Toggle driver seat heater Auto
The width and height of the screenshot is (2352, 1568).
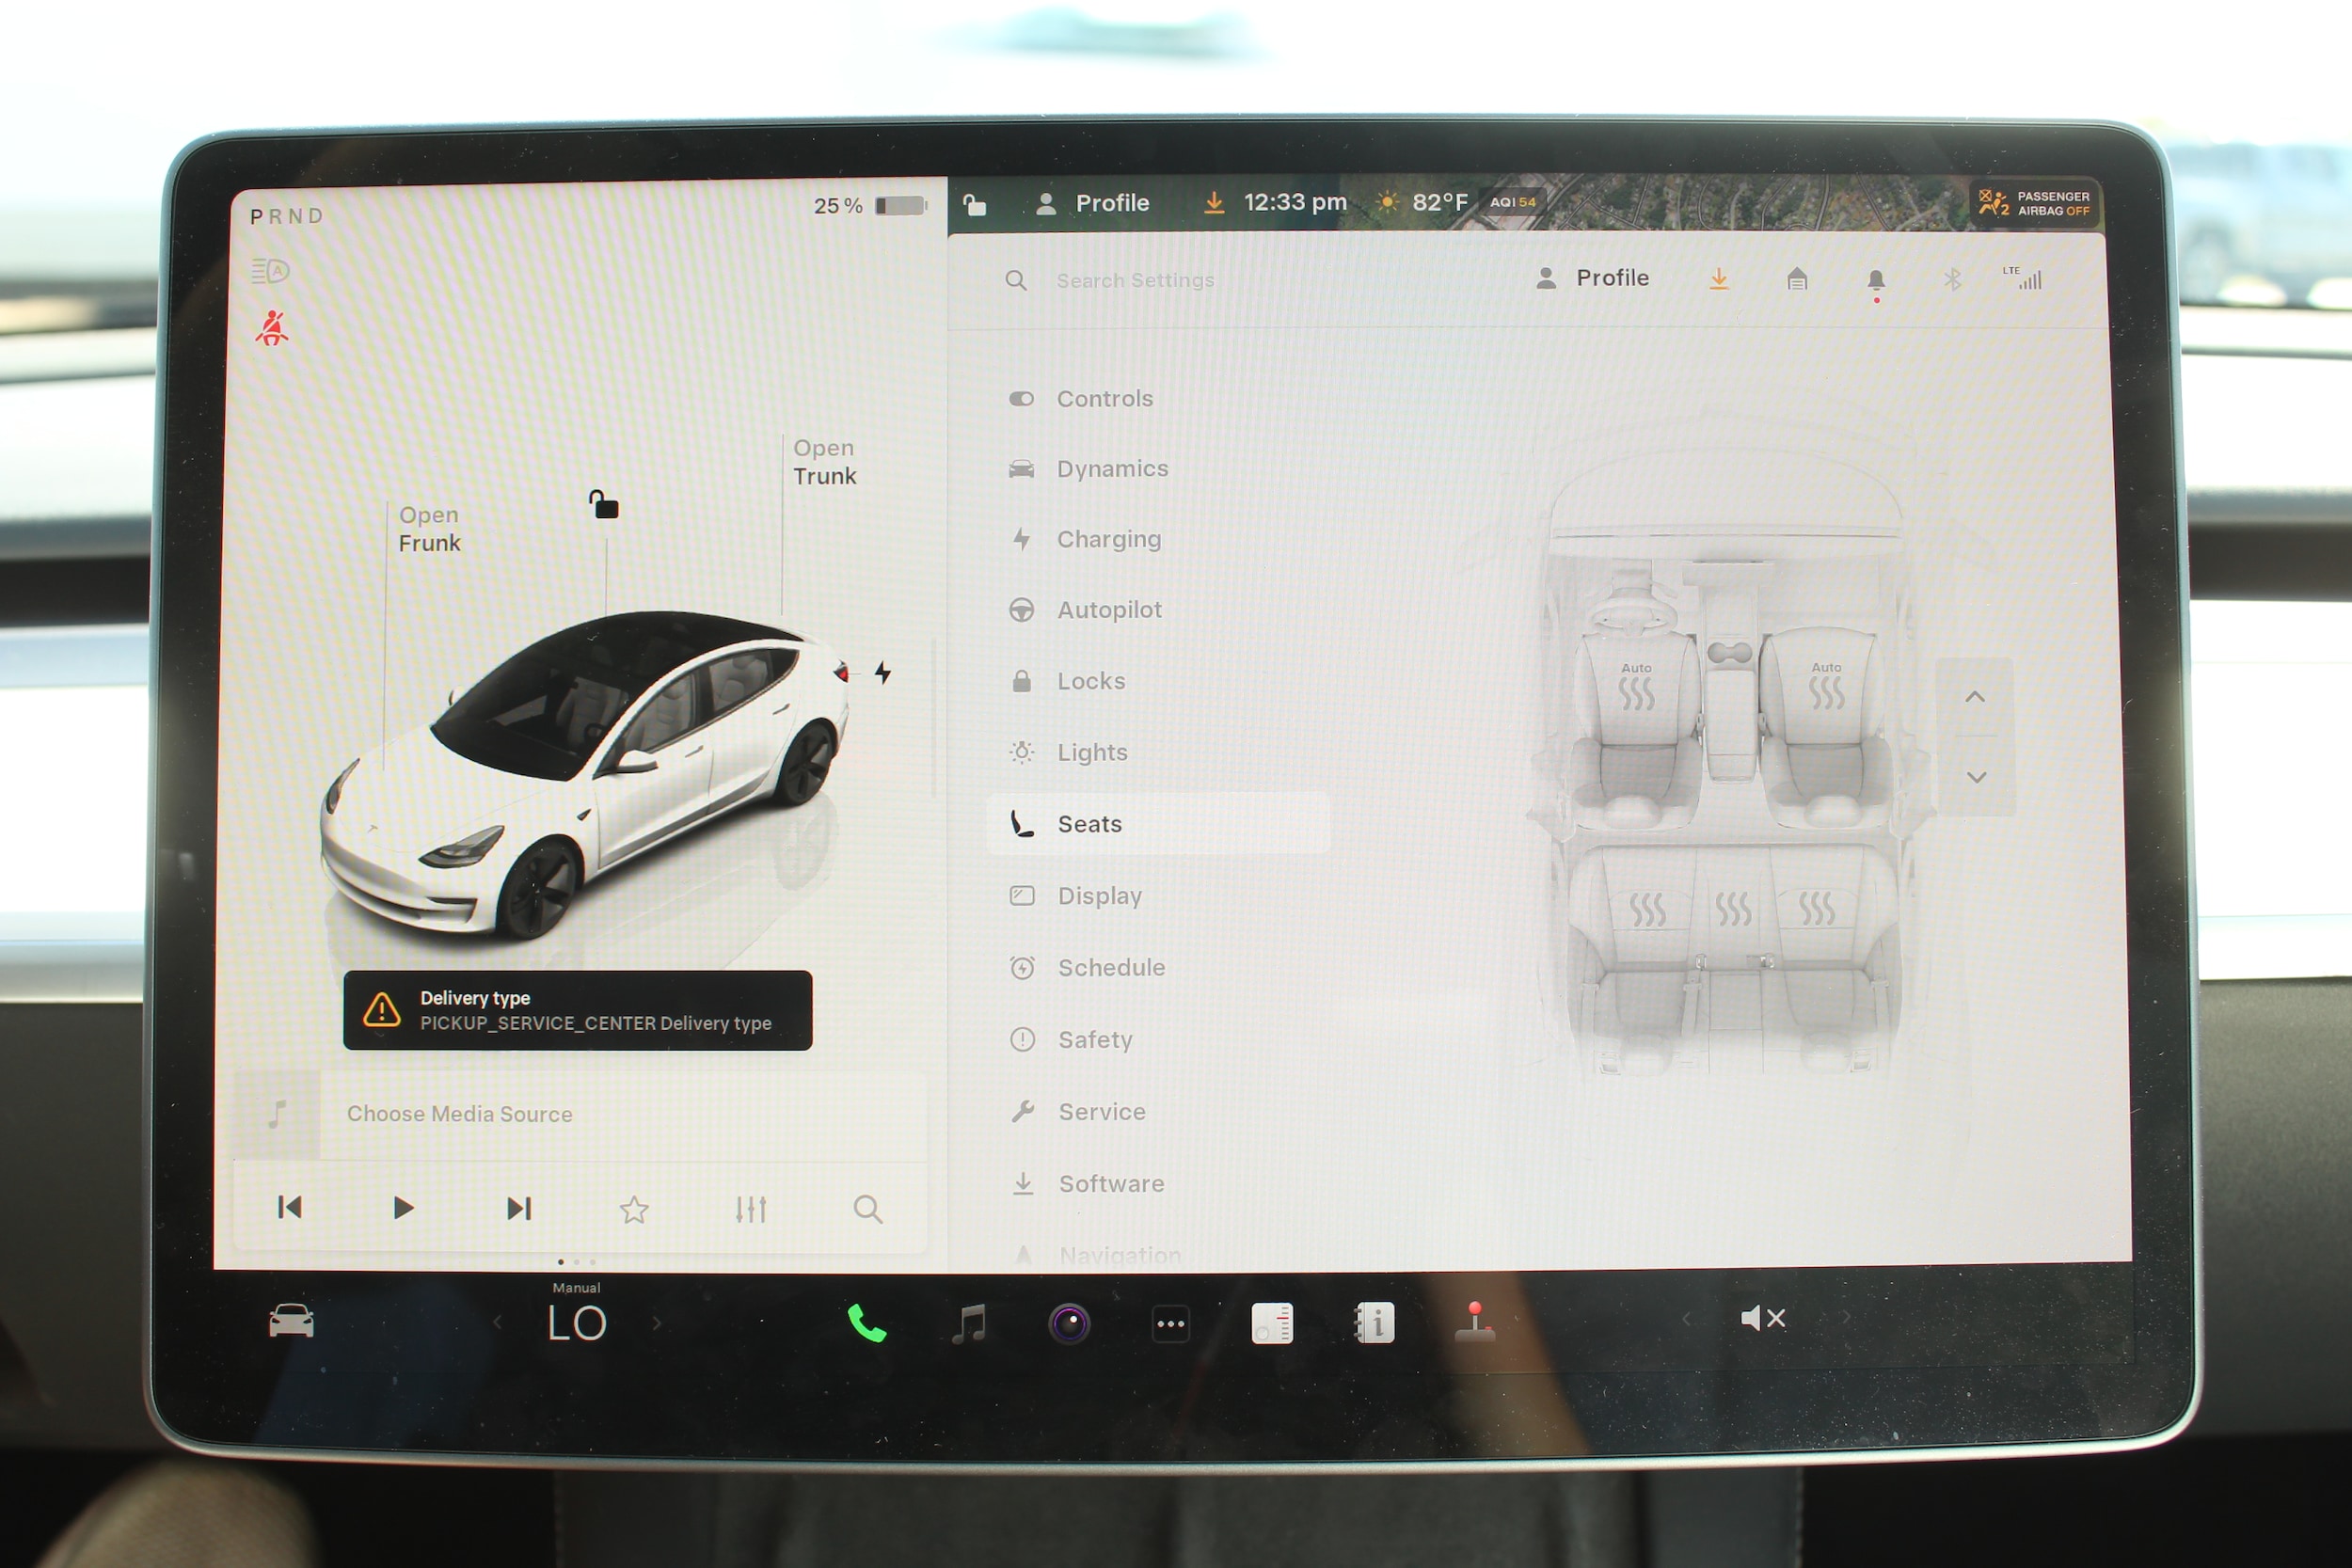coord(1636,686)
